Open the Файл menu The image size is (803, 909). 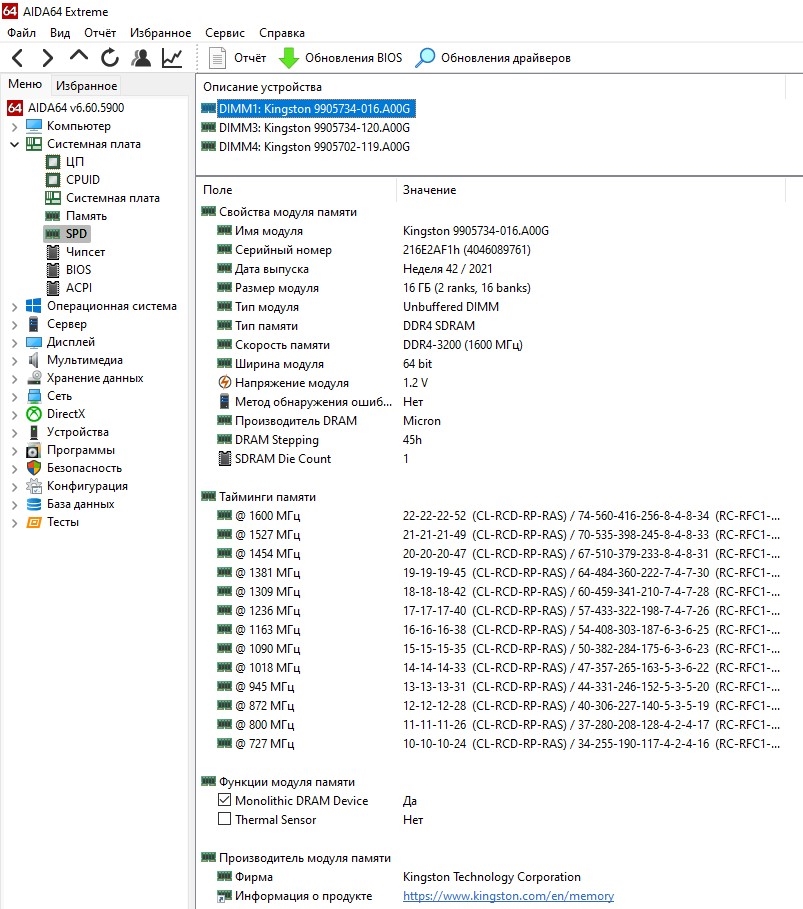coord(21,33)
